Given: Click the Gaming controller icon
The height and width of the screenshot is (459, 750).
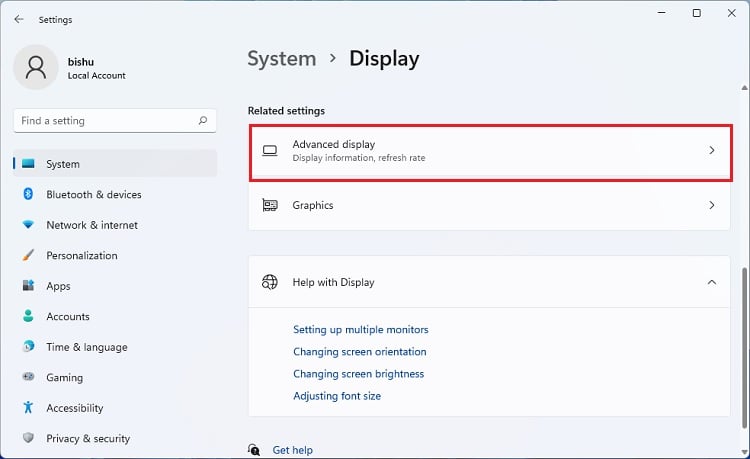Looking at the screenshot, I should coord(28,378).
